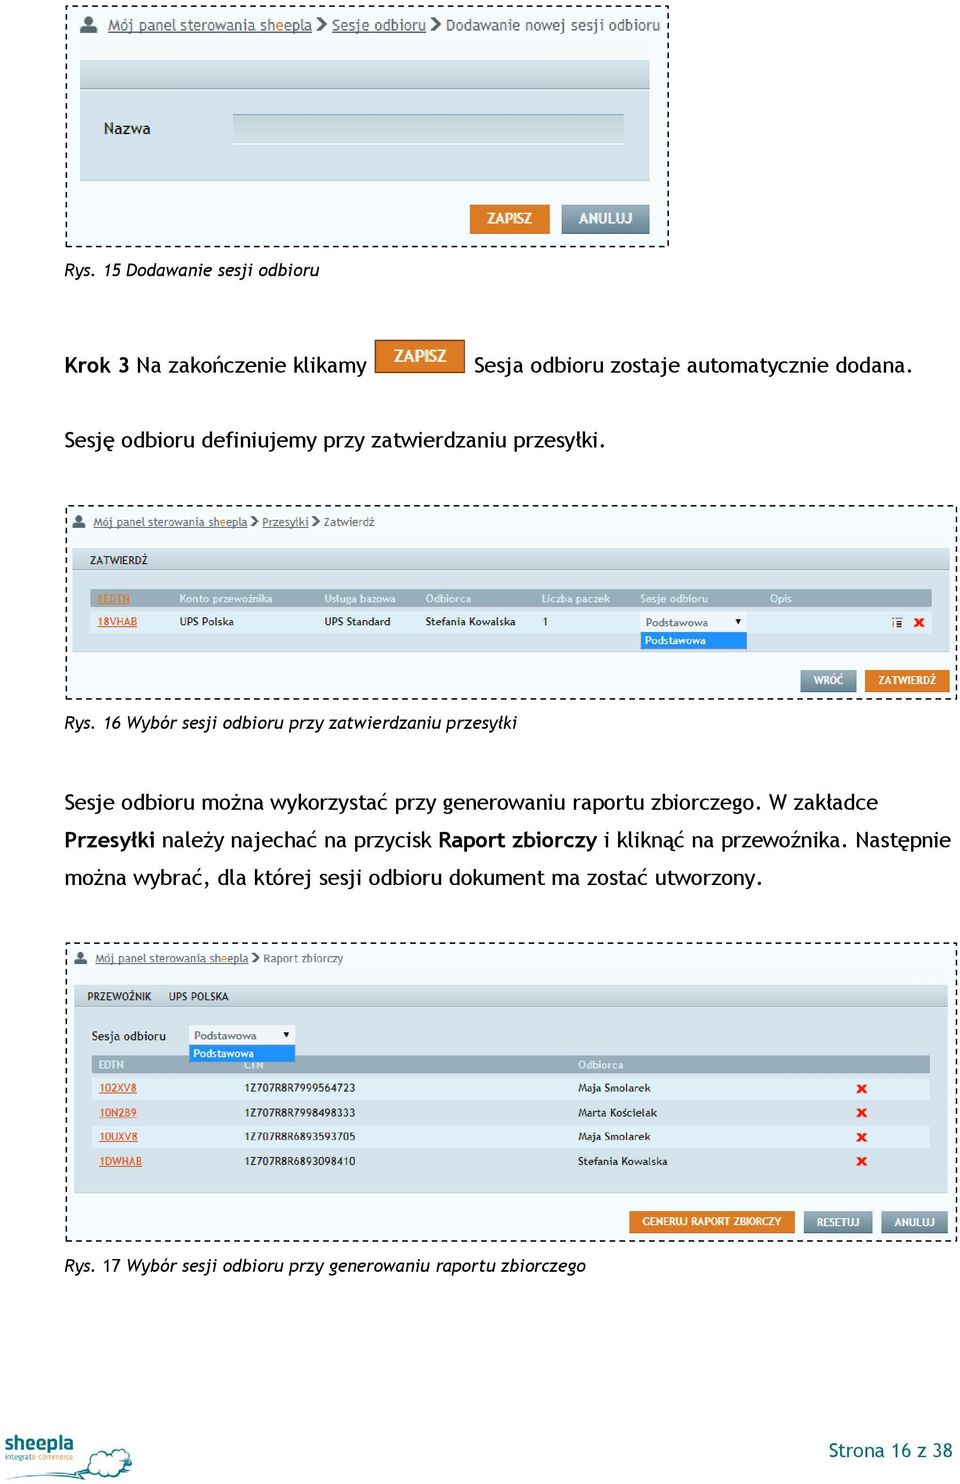Open shipment 102XV8 link
Screen dimensions: 960x1484
tap(118, 1088)
